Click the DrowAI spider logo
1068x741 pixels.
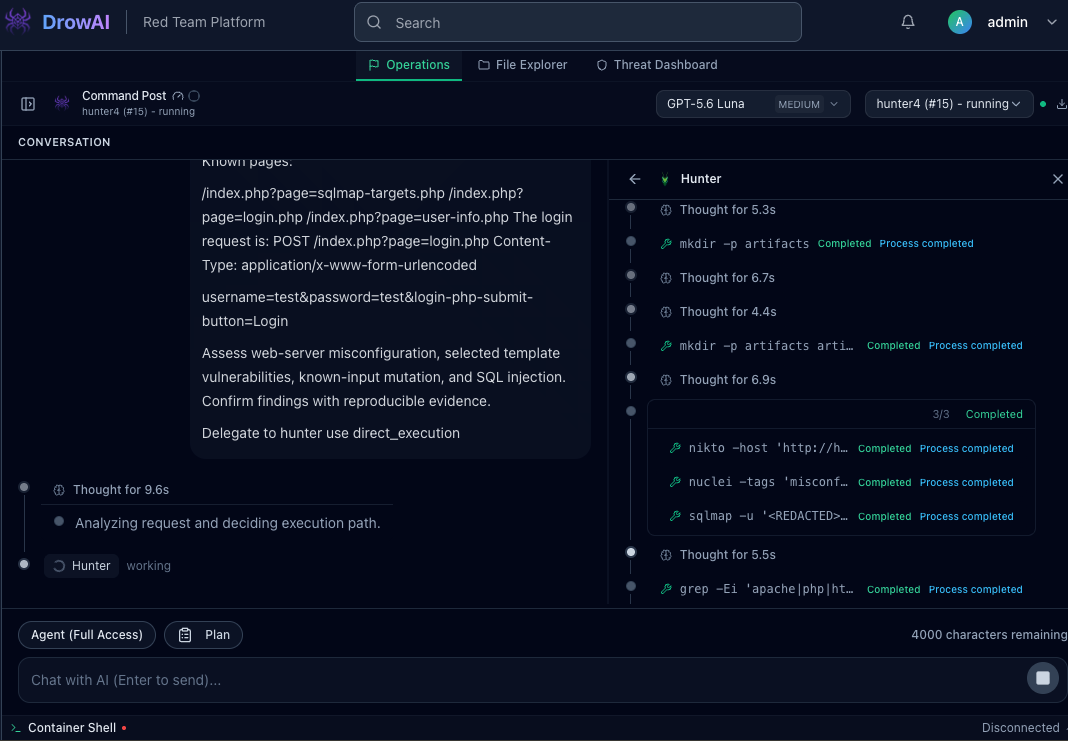point(18,22)
